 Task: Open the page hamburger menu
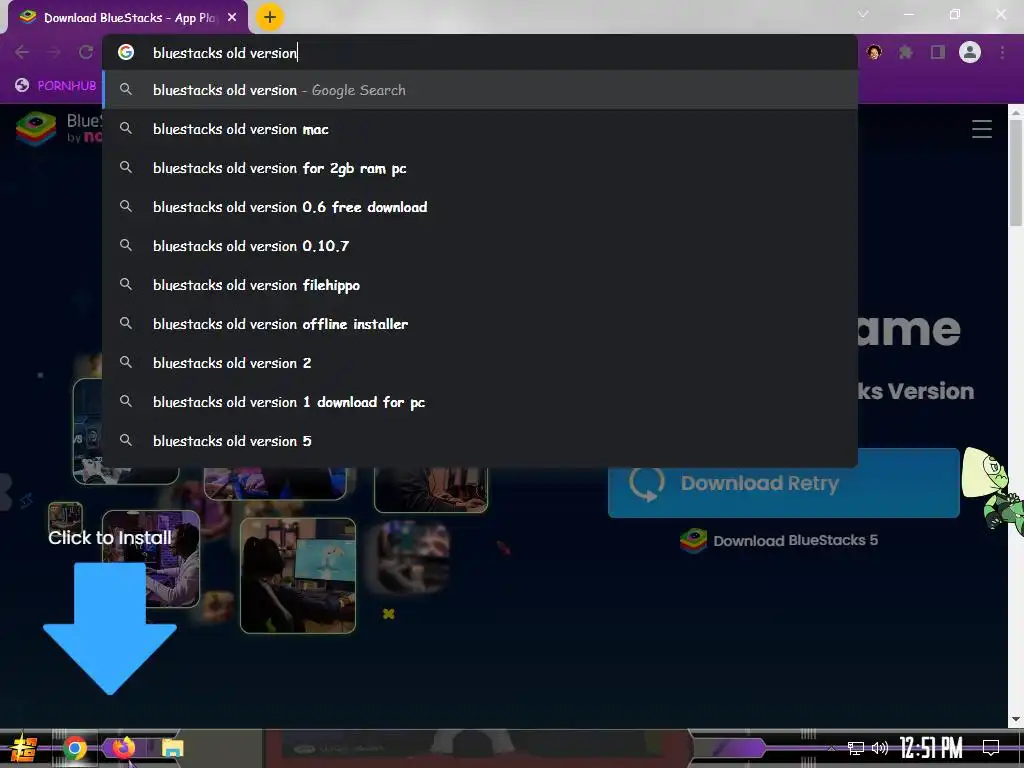click(982, 129)
